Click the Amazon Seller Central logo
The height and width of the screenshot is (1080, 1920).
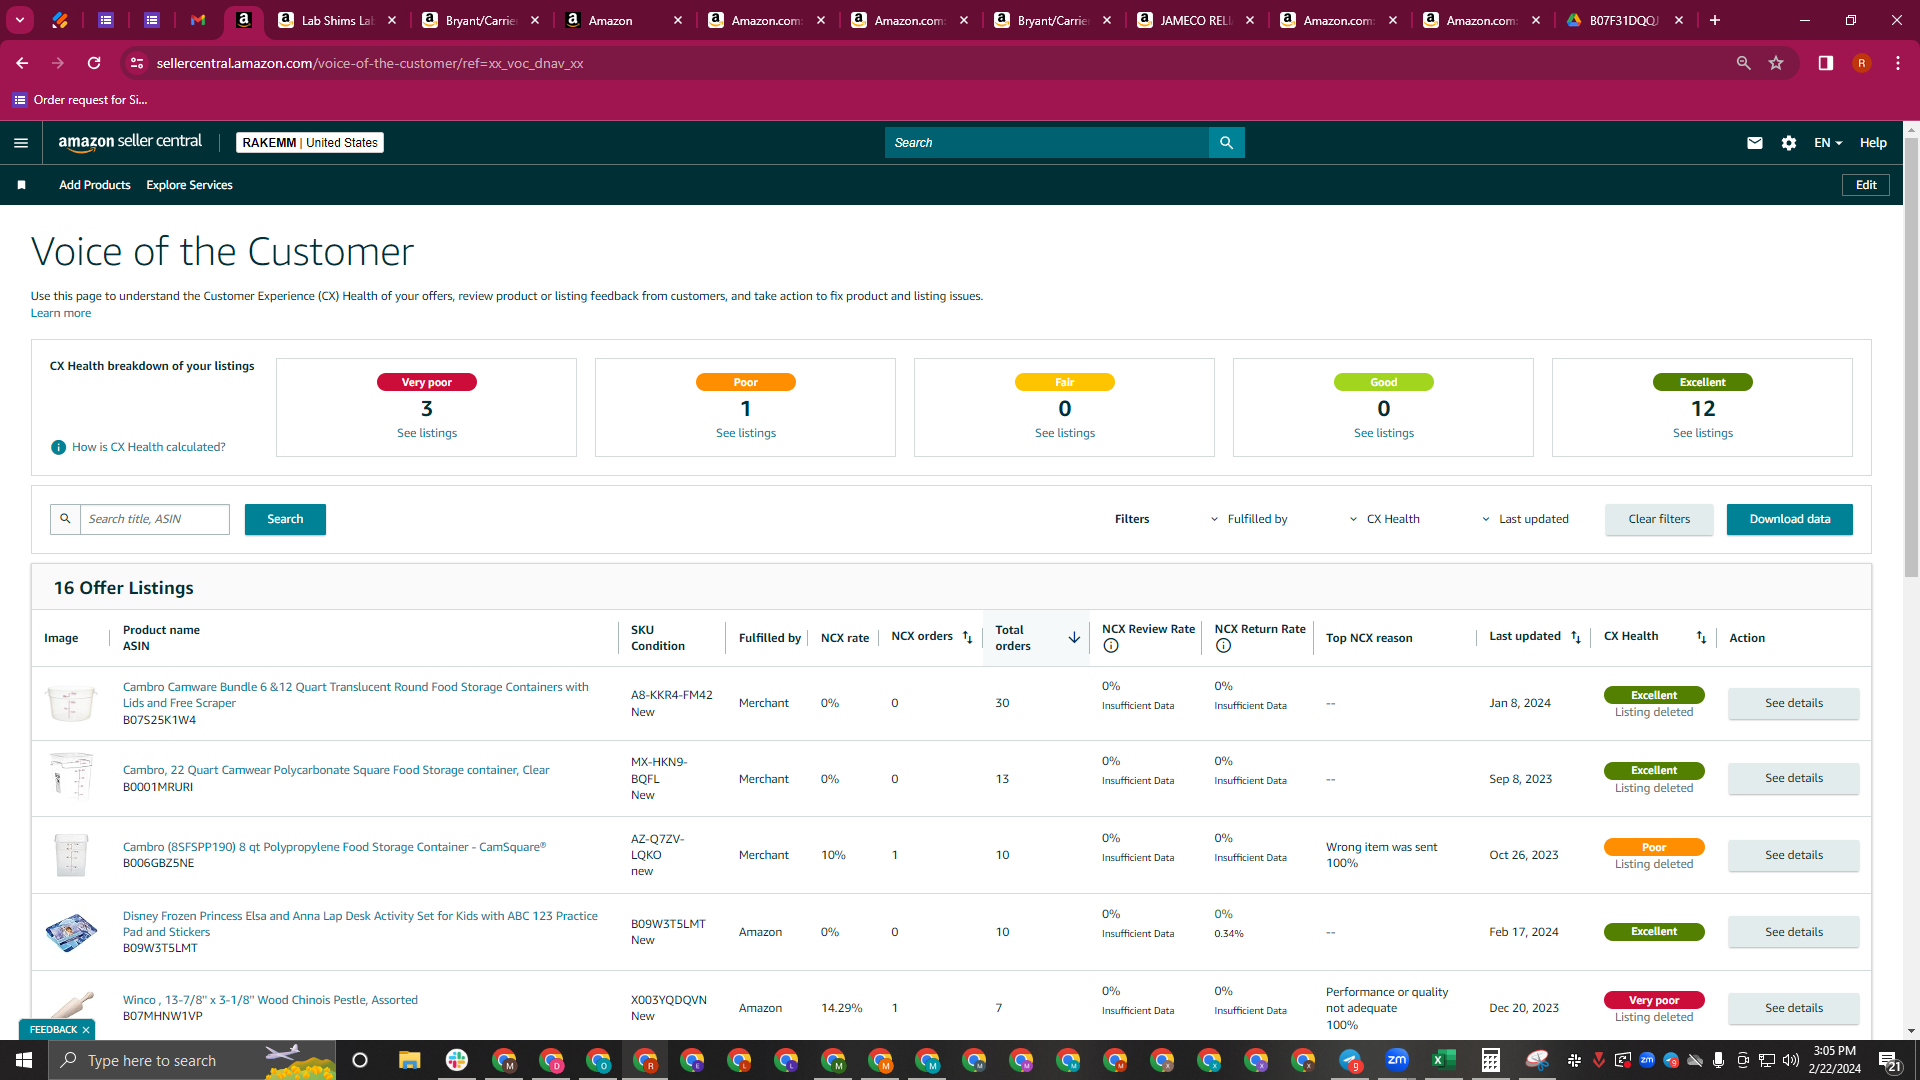pos(130,142)
